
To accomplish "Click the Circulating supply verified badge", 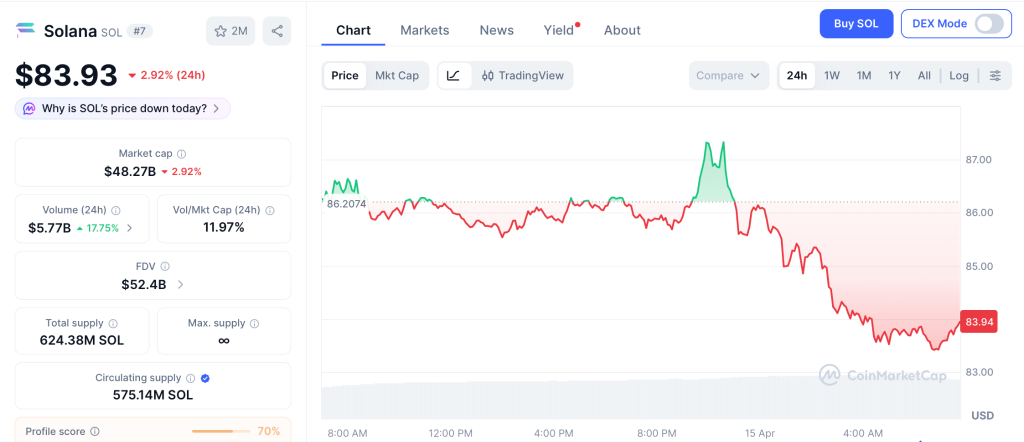I will pos(205,378).
